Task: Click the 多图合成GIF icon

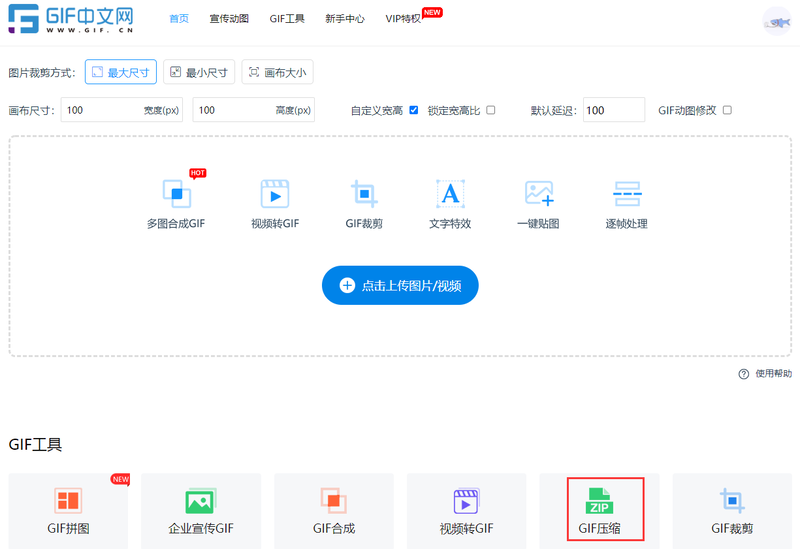Action: [x=176, y=194]
